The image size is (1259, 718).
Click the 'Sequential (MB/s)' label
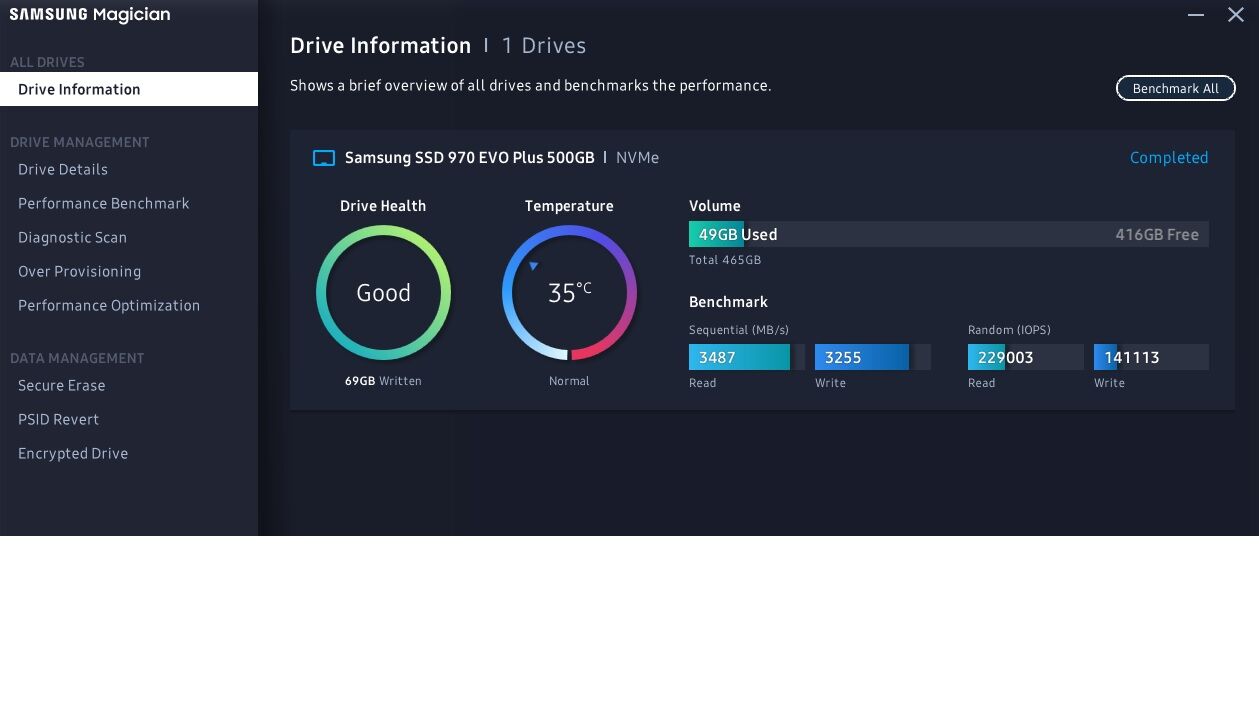739,330
